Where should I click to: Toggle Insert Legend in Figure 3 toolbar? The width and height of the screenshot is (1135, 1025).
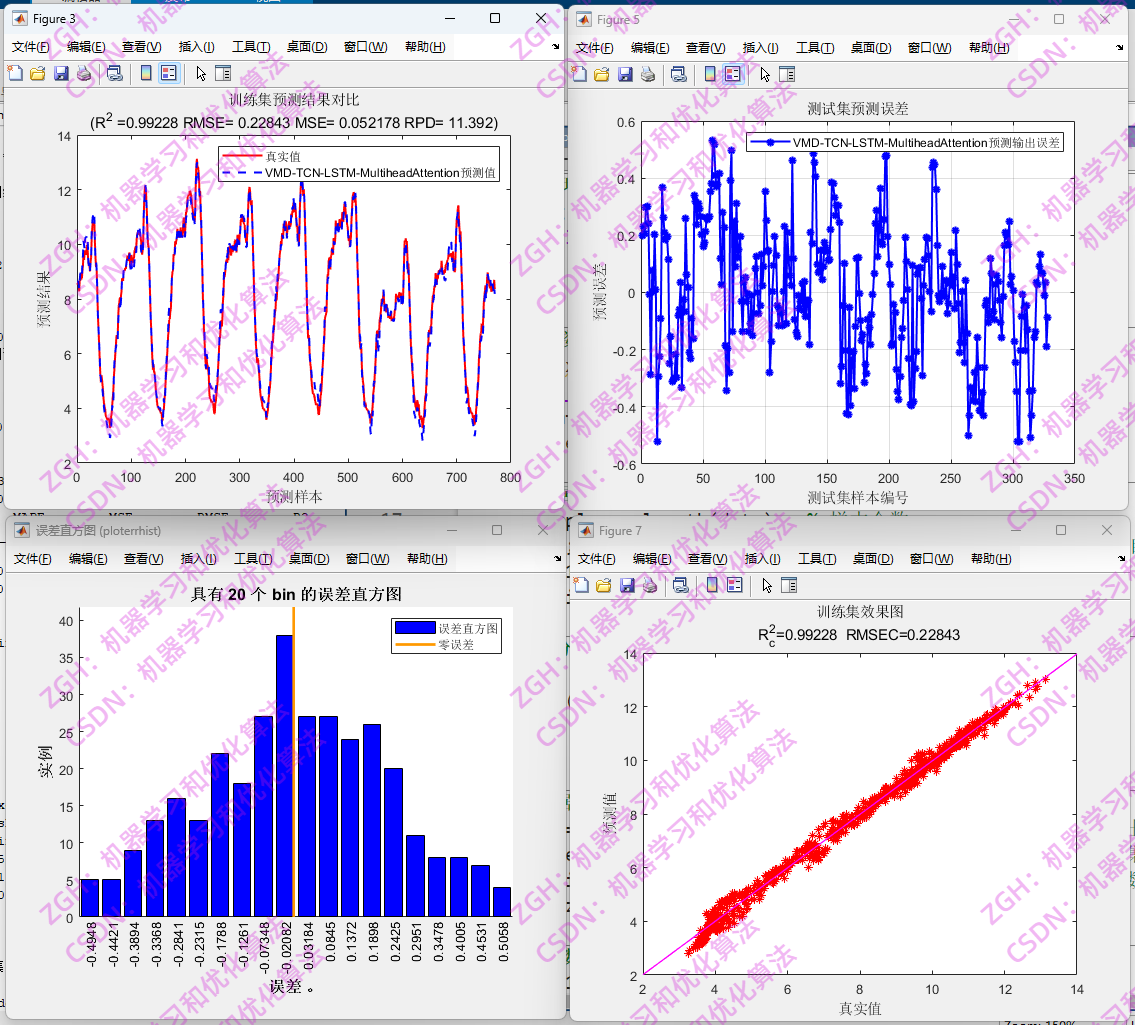(169, 73)
